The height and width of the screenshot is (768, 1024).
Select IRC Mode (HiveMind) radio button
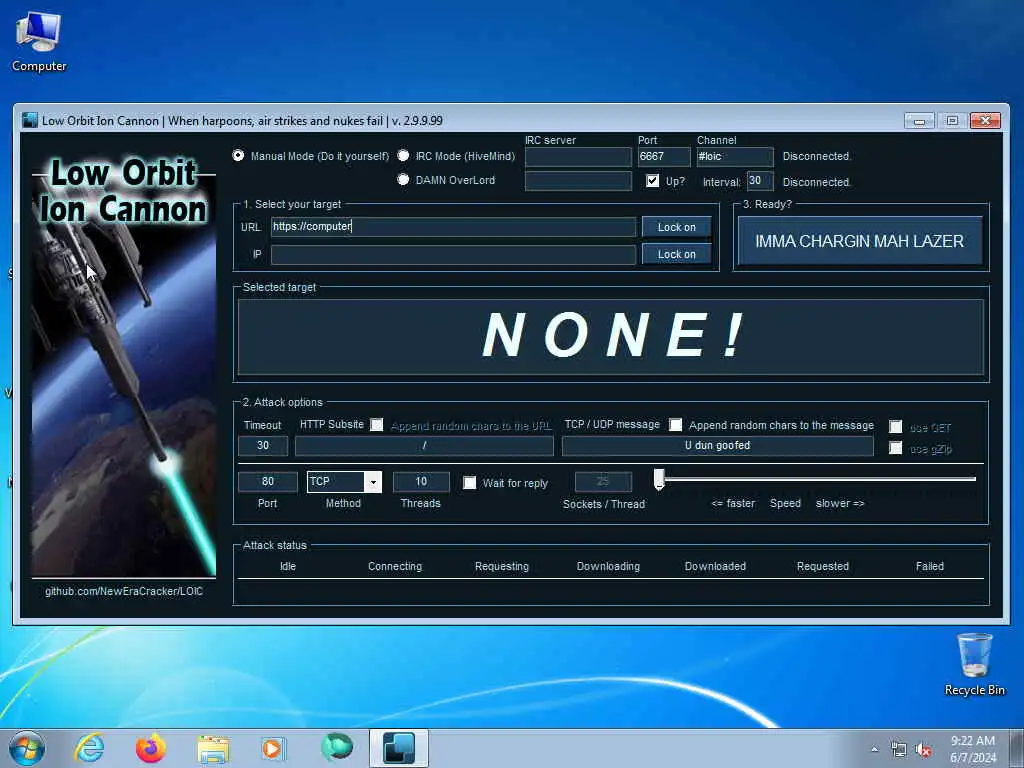pos(404,155)
